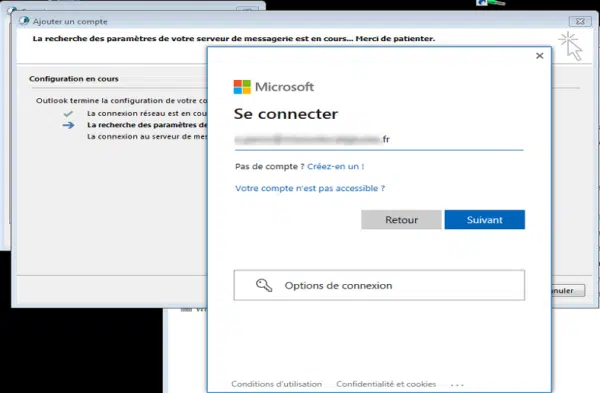The width and height of the screenshot is (600, 393).
Task: Open Conditions d'utilisation link
Action: click(x=276, y=384)
